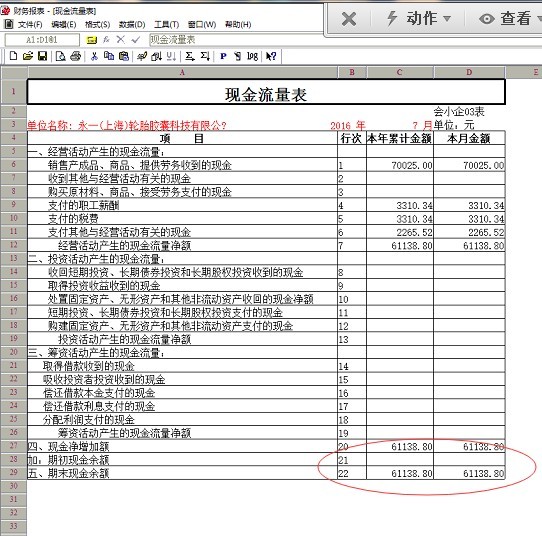The image size is (542, 536).
Task: Click the 支付的税费 row label
Action: point(73,218)
